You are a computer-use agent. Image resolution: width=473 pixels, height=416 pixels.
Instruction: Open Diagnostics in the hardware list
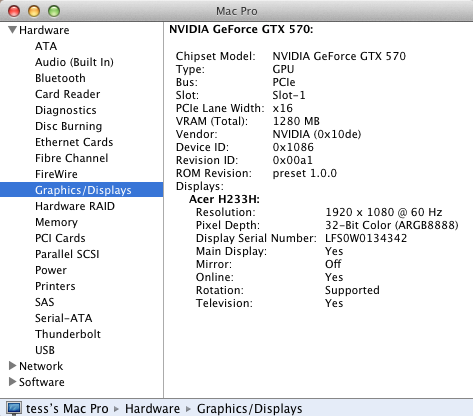coord(66,110)
